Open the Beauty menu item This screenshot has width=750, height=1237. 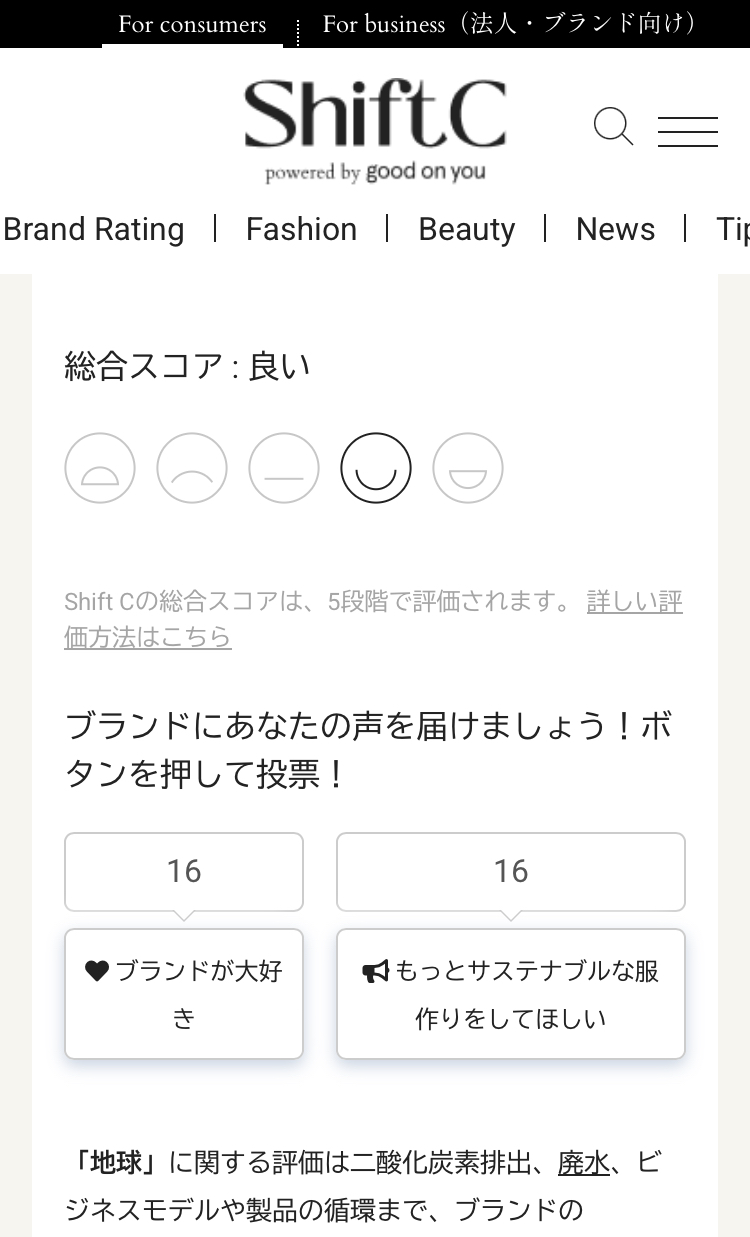tap(466, 229)
